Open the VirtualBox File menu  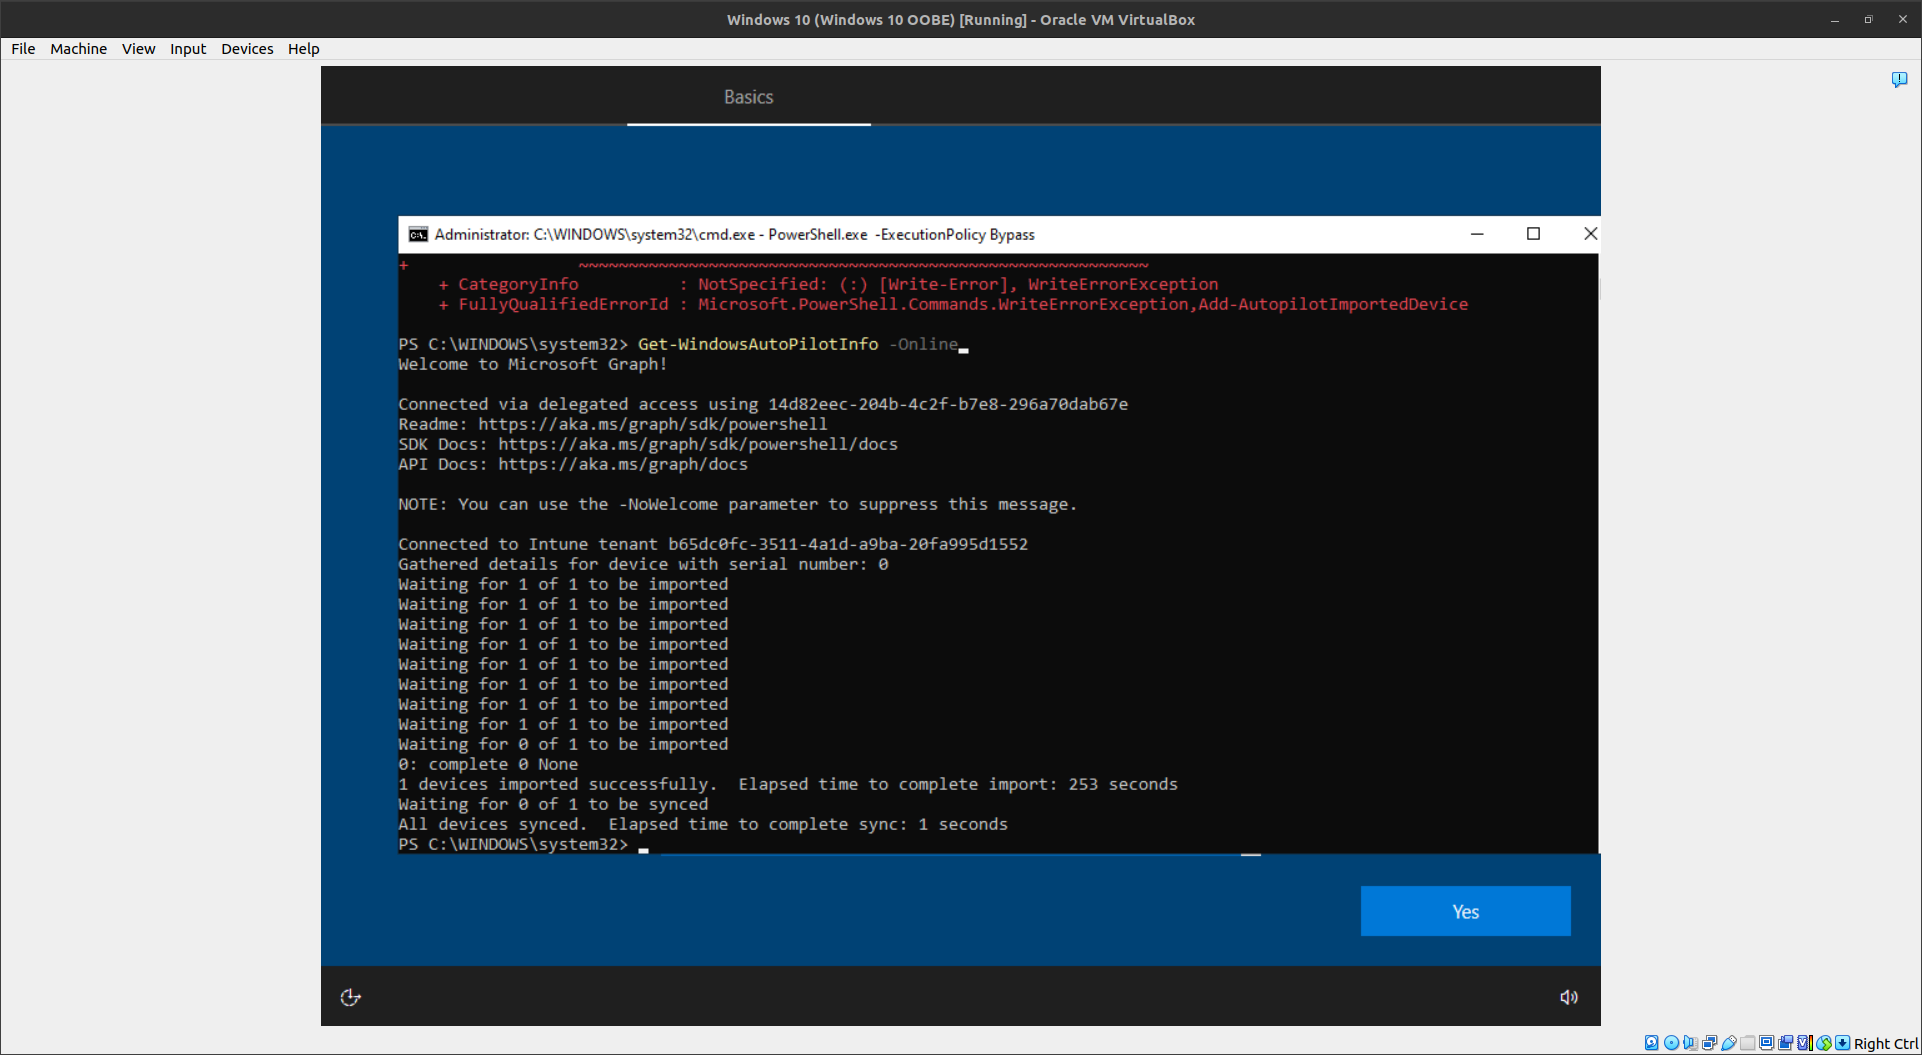[x=23, y=48]
